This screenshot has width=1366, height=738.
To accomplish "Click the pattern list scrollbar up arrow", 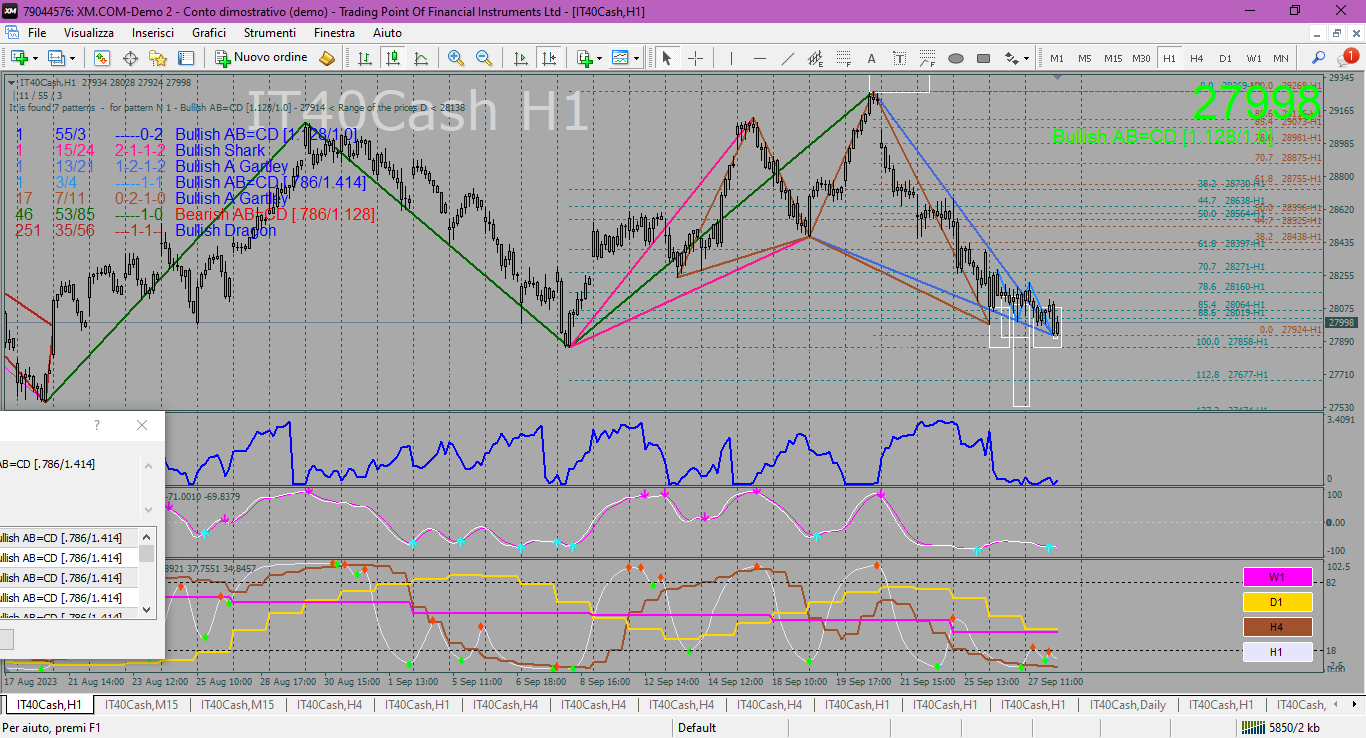I will pyautogui.click(x=148, y=537).
